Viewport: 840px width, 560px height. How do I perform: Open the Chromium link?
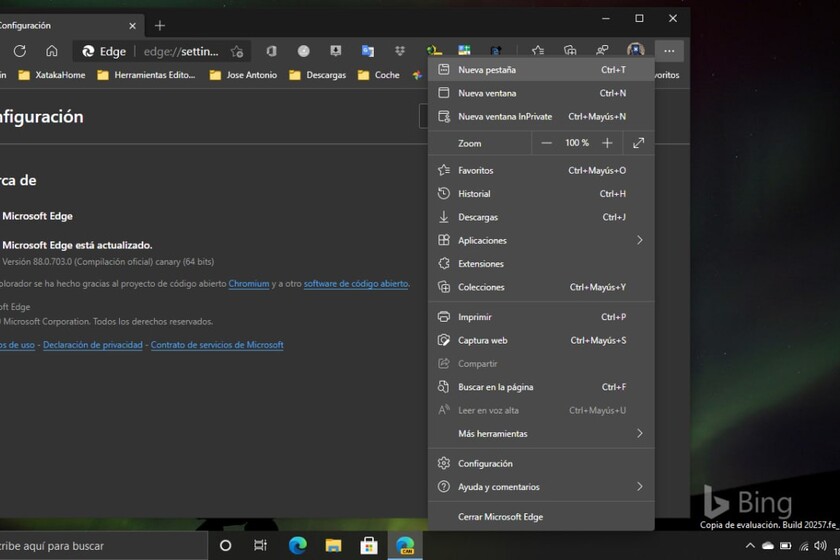[x=249, y=284]
